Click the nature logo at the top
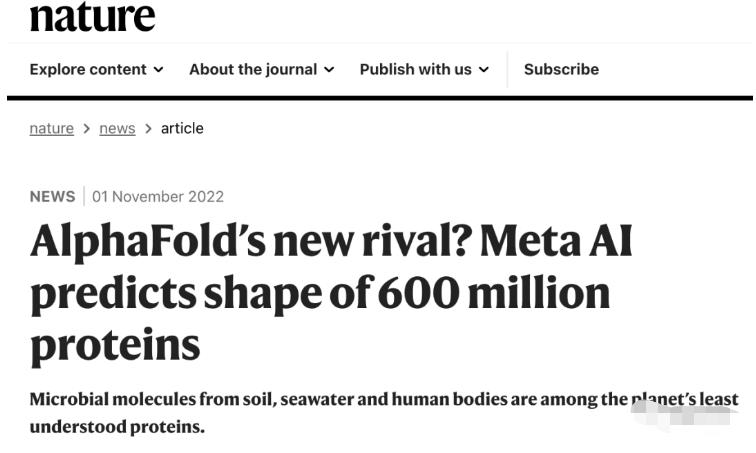 [92, 16]
